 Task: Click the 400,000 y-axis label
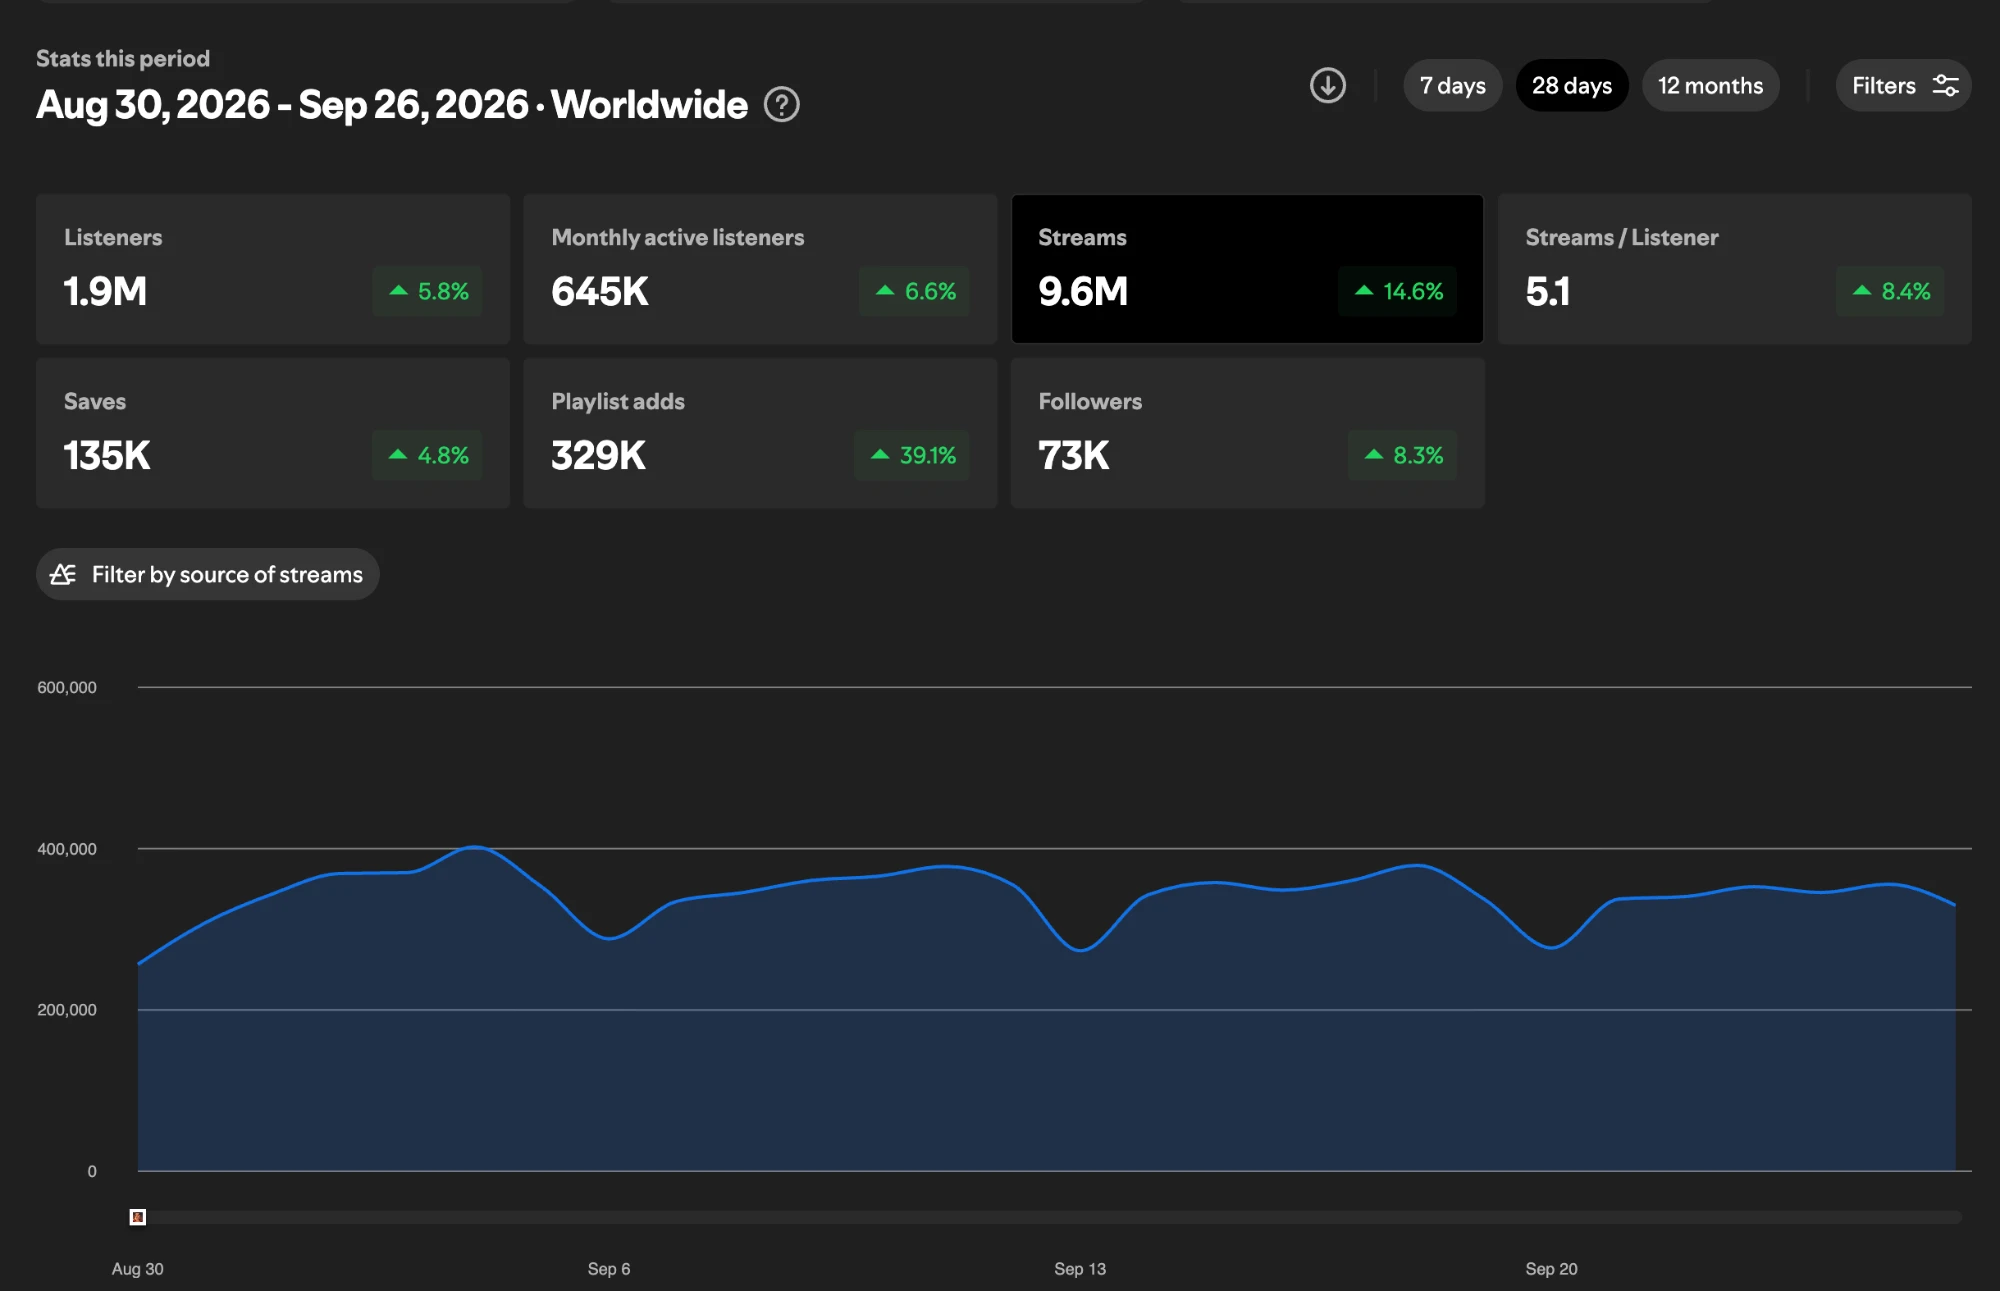(x=67, y=849)
